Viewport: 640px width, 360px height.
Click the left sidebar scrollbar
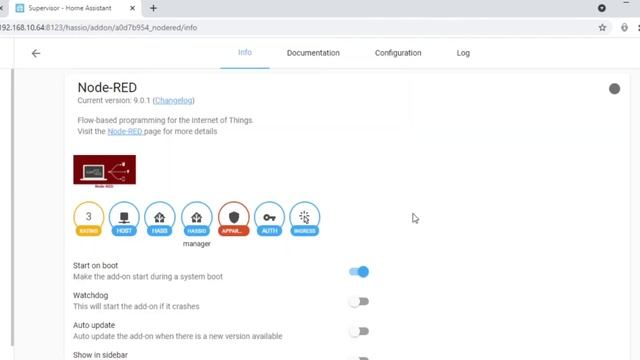pyautogui.click(x=12, y=208)
